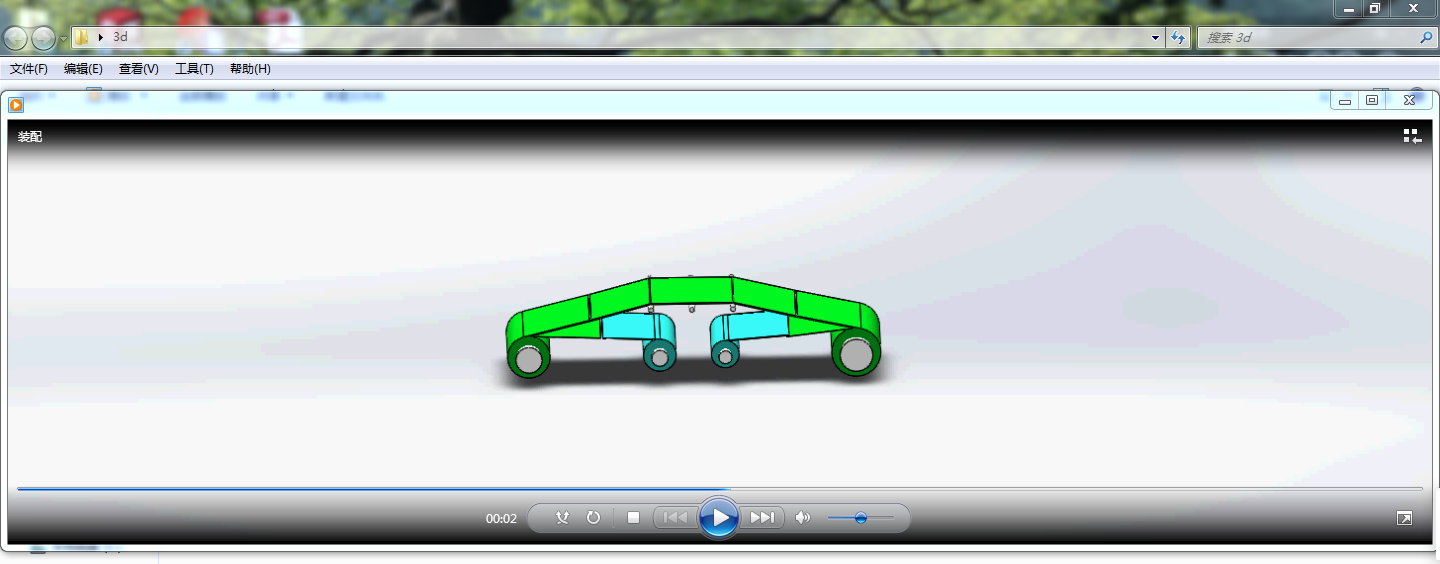Image resolution: width=1440 pixels, height=564 pixels.
Task: Open the 编辑(E) menu
Action: (83, 69)
